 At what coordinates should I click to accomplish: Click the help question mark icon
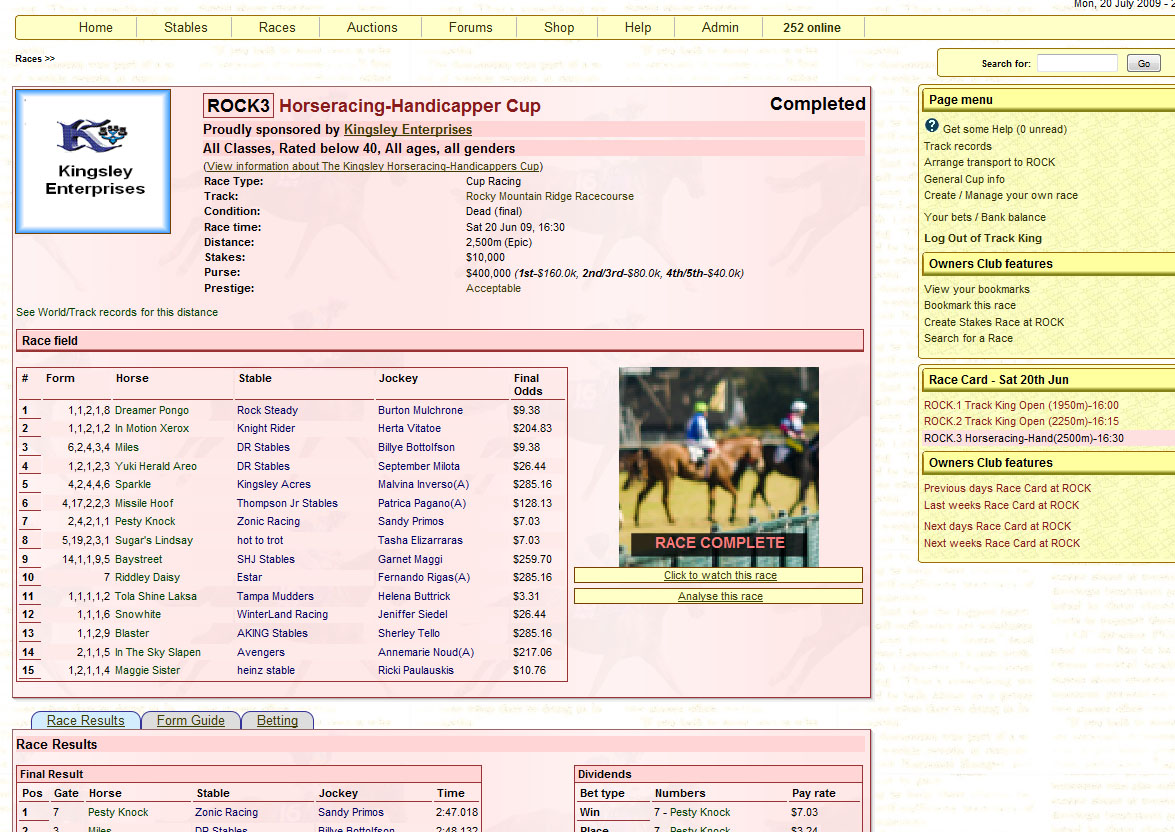click(932, 126)
